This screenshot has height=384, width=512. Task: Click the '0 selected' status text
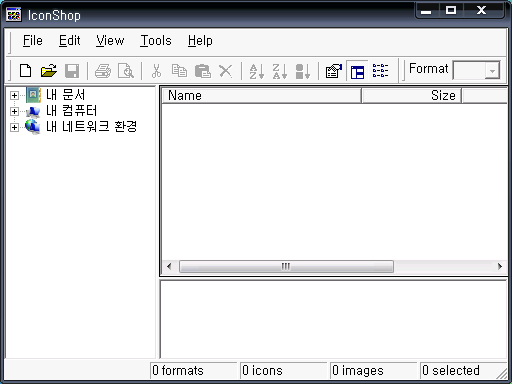pyautogui.click(x=451, y=371)
